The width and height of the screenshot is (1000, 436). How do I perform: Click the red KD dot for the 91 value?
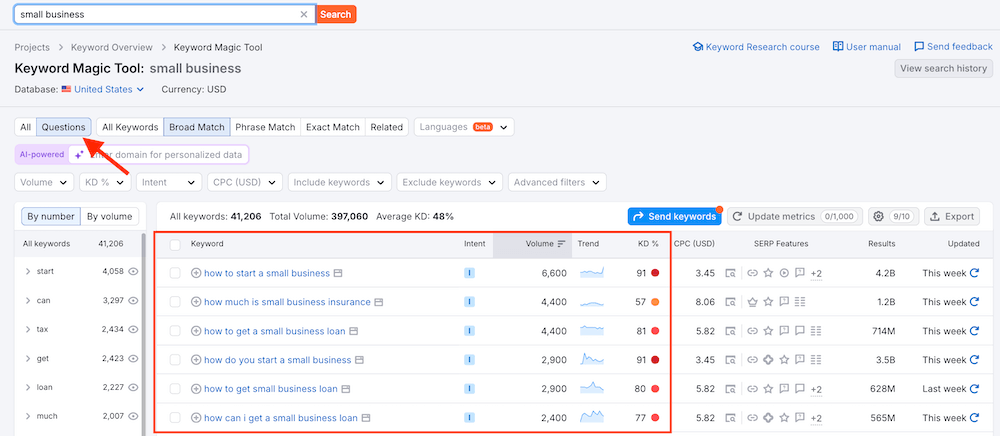click(x=655, y=273)
